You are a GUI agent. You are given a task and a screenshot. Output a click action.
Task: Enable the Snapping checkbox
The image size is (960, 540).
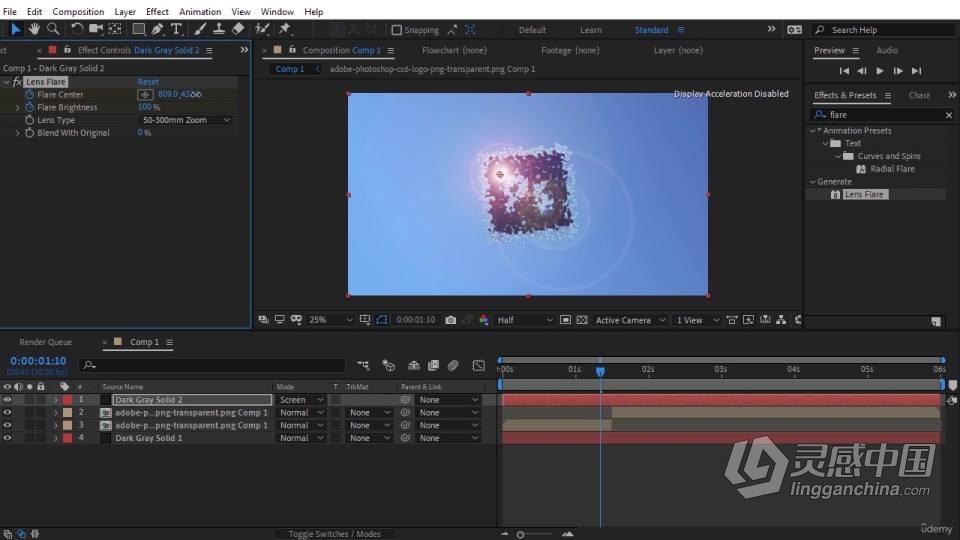click(x=396, y=29)
